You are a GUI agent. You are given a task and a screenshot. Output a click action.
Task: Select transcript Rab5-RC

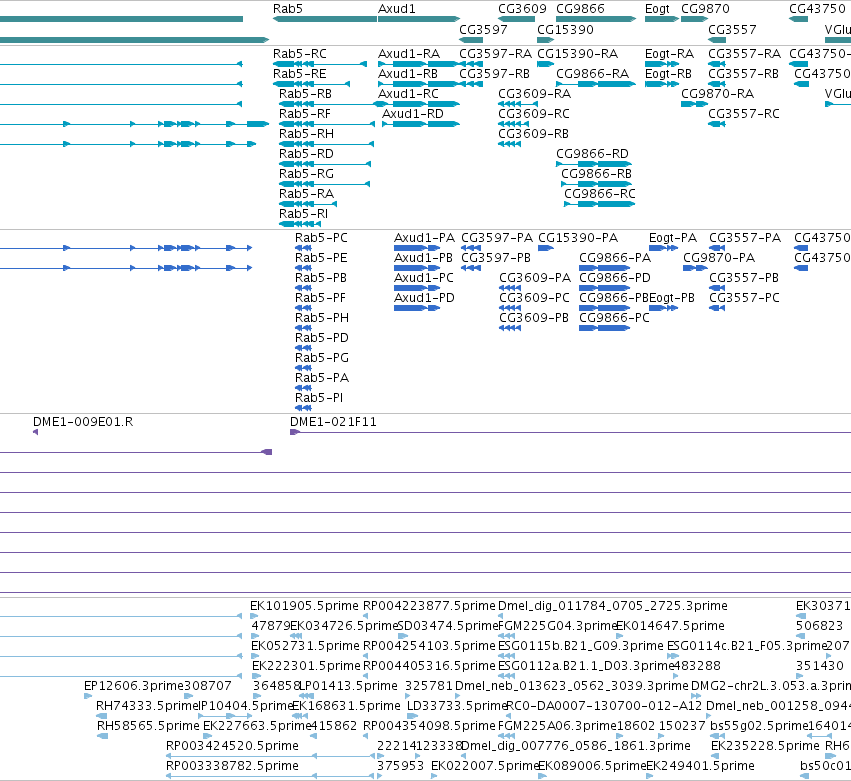(300, 54)
